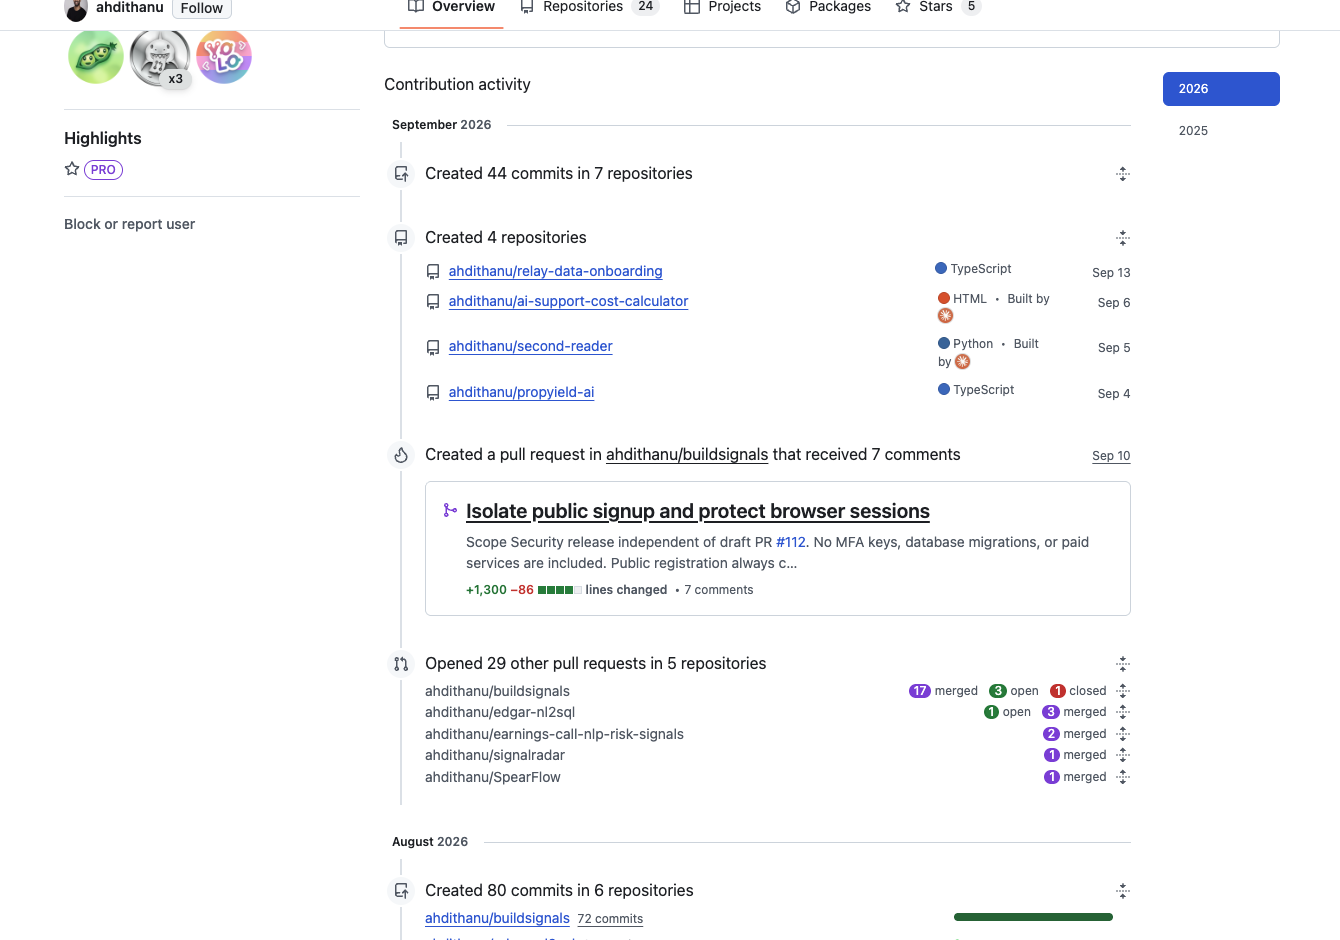Open the Projects tab
The width and height of the screenshot is (1340, 940).
click(x=722, y=8)
